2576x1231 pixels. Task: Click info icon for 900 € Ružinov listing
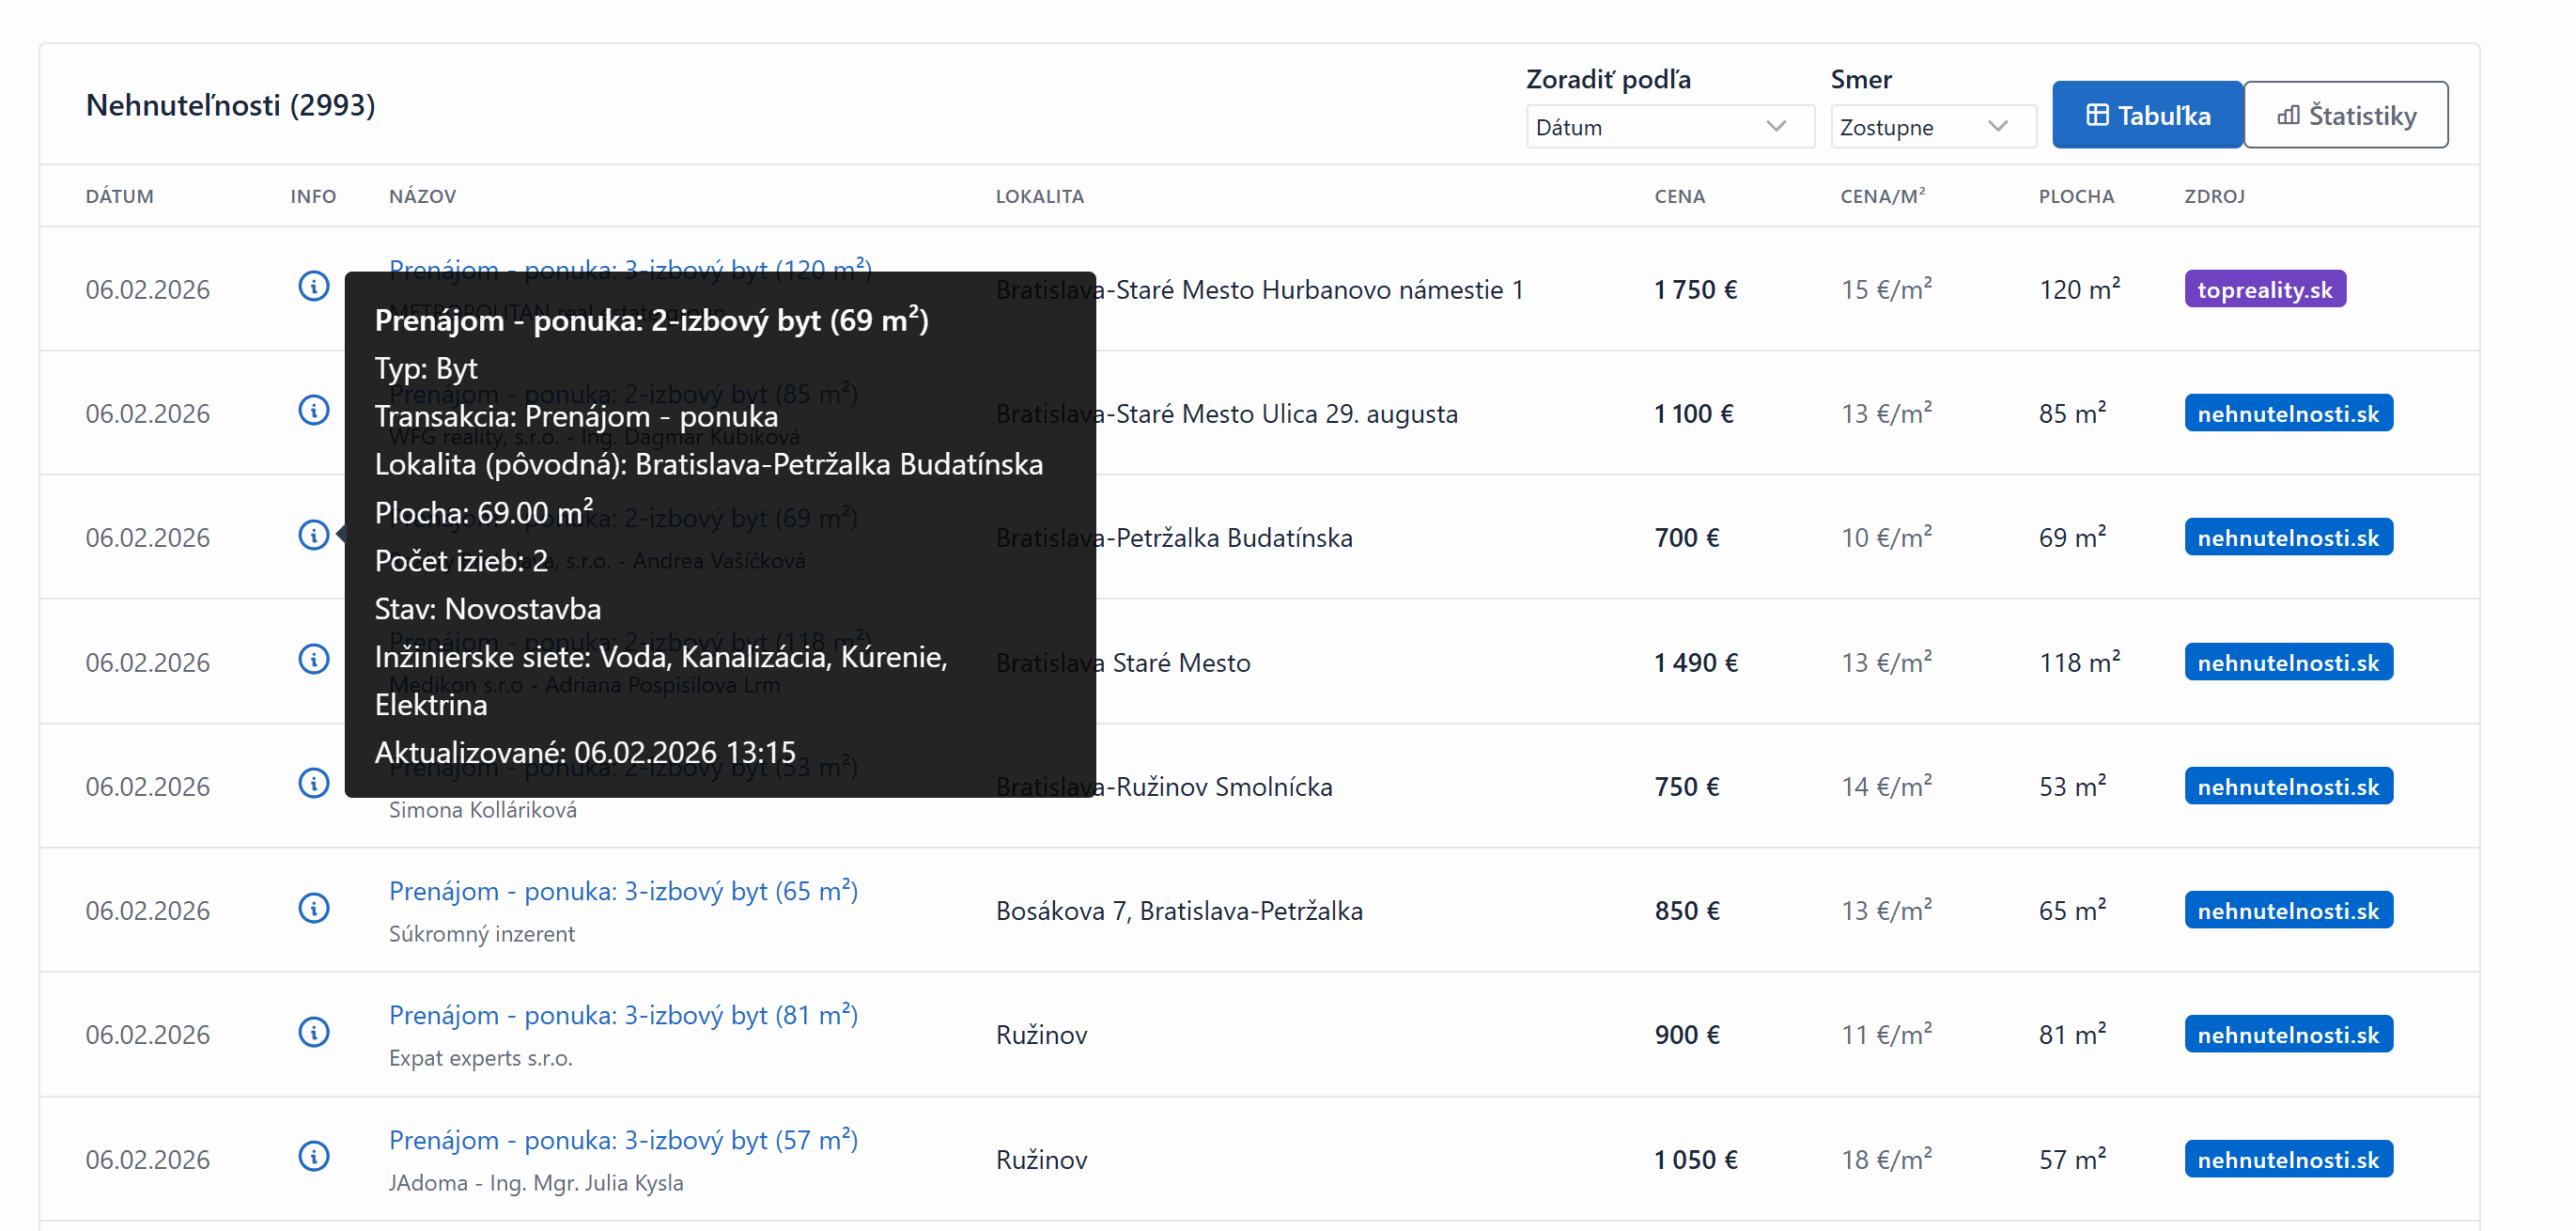click(x=313, y=1032)
